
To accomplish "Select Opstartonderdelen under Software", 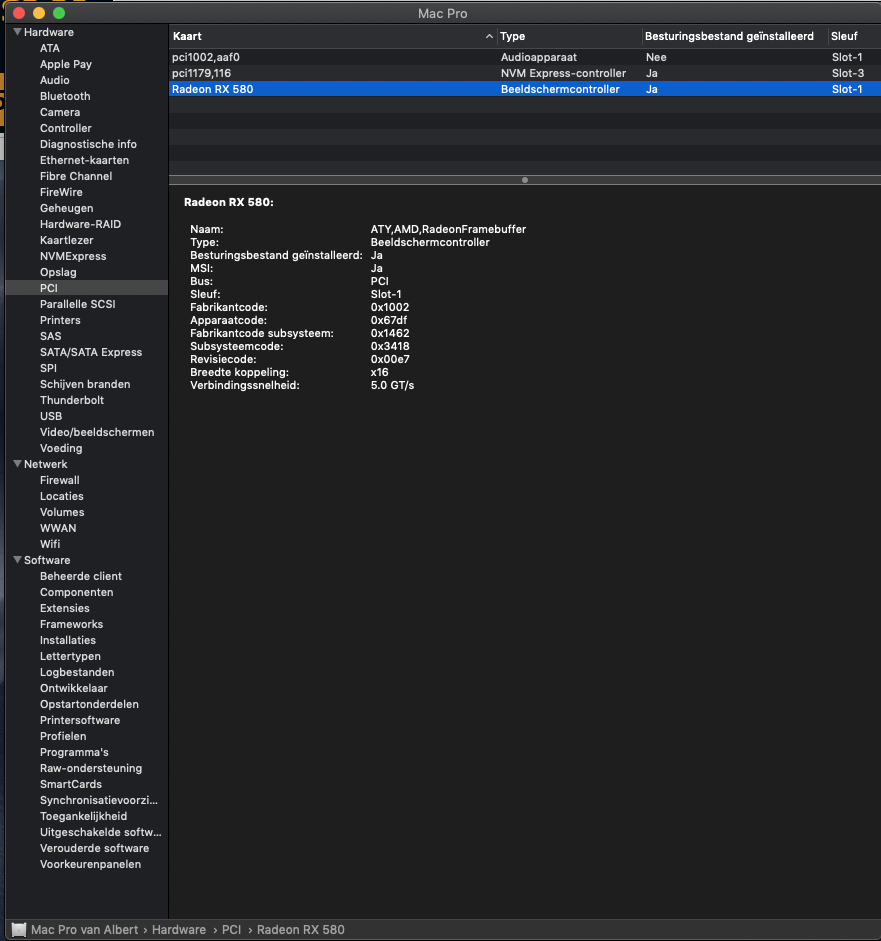I will 89,704.
